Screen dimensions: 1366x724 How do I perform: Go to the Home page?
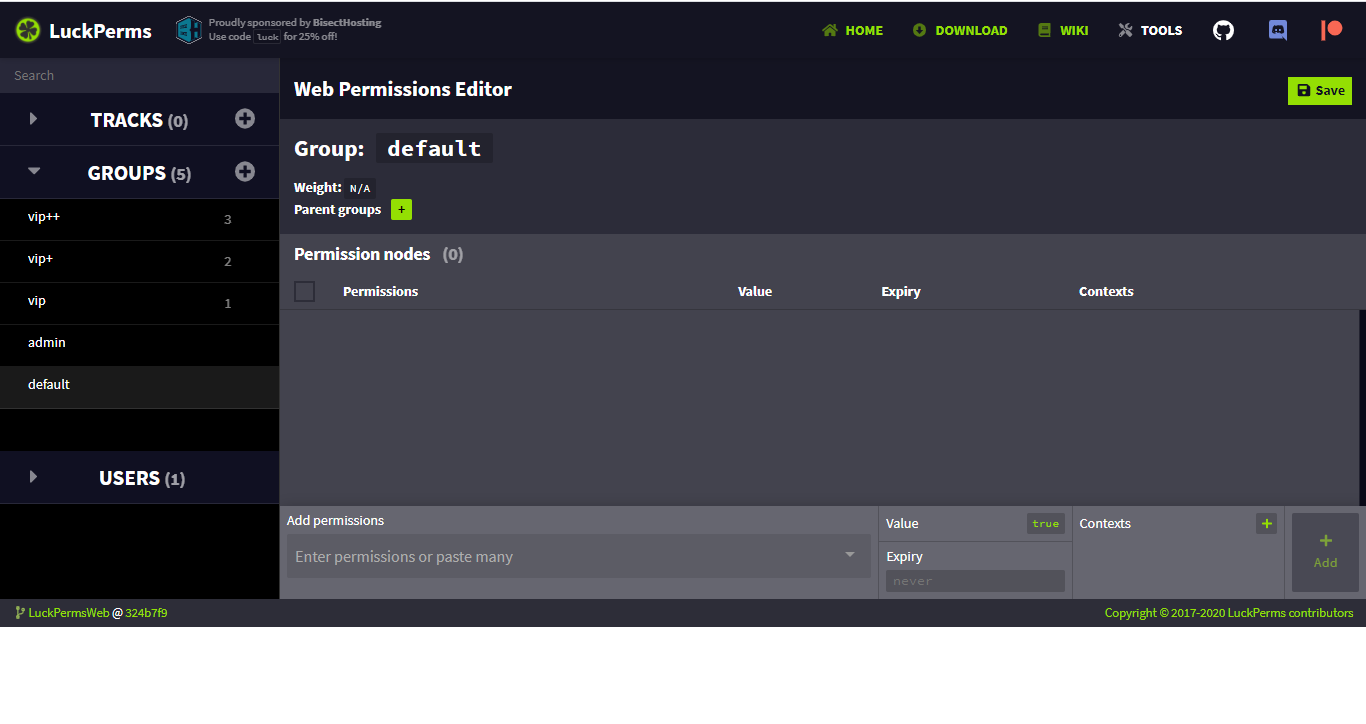click(853, 31)
